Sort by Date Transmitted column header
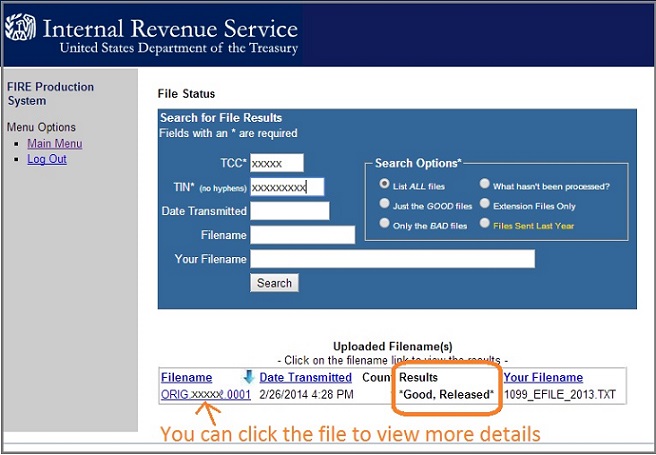The height and width of the screenshot is (455, 656). pyautogui.click(x=305, y=377)
